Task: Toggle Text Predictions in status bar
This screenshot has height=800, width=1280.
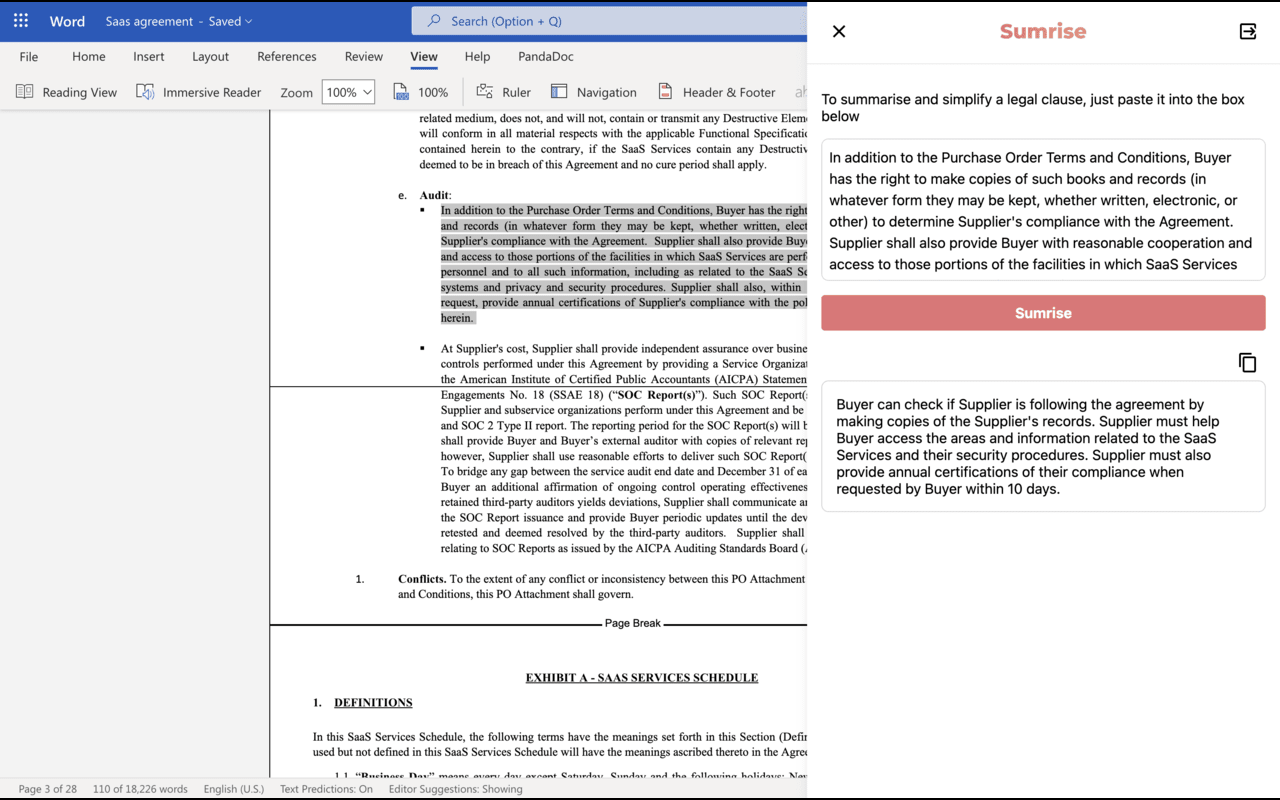Action: [326, 789]
